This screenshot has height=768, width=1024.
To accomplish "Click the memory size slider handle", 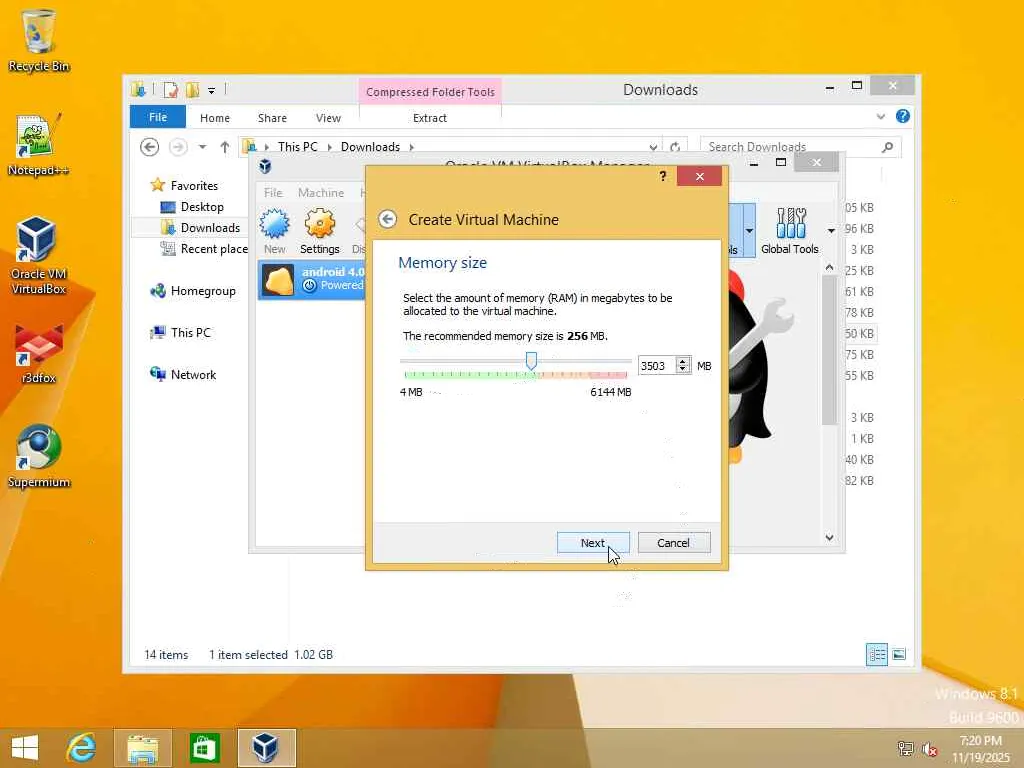I will click(x=532, y=360).
